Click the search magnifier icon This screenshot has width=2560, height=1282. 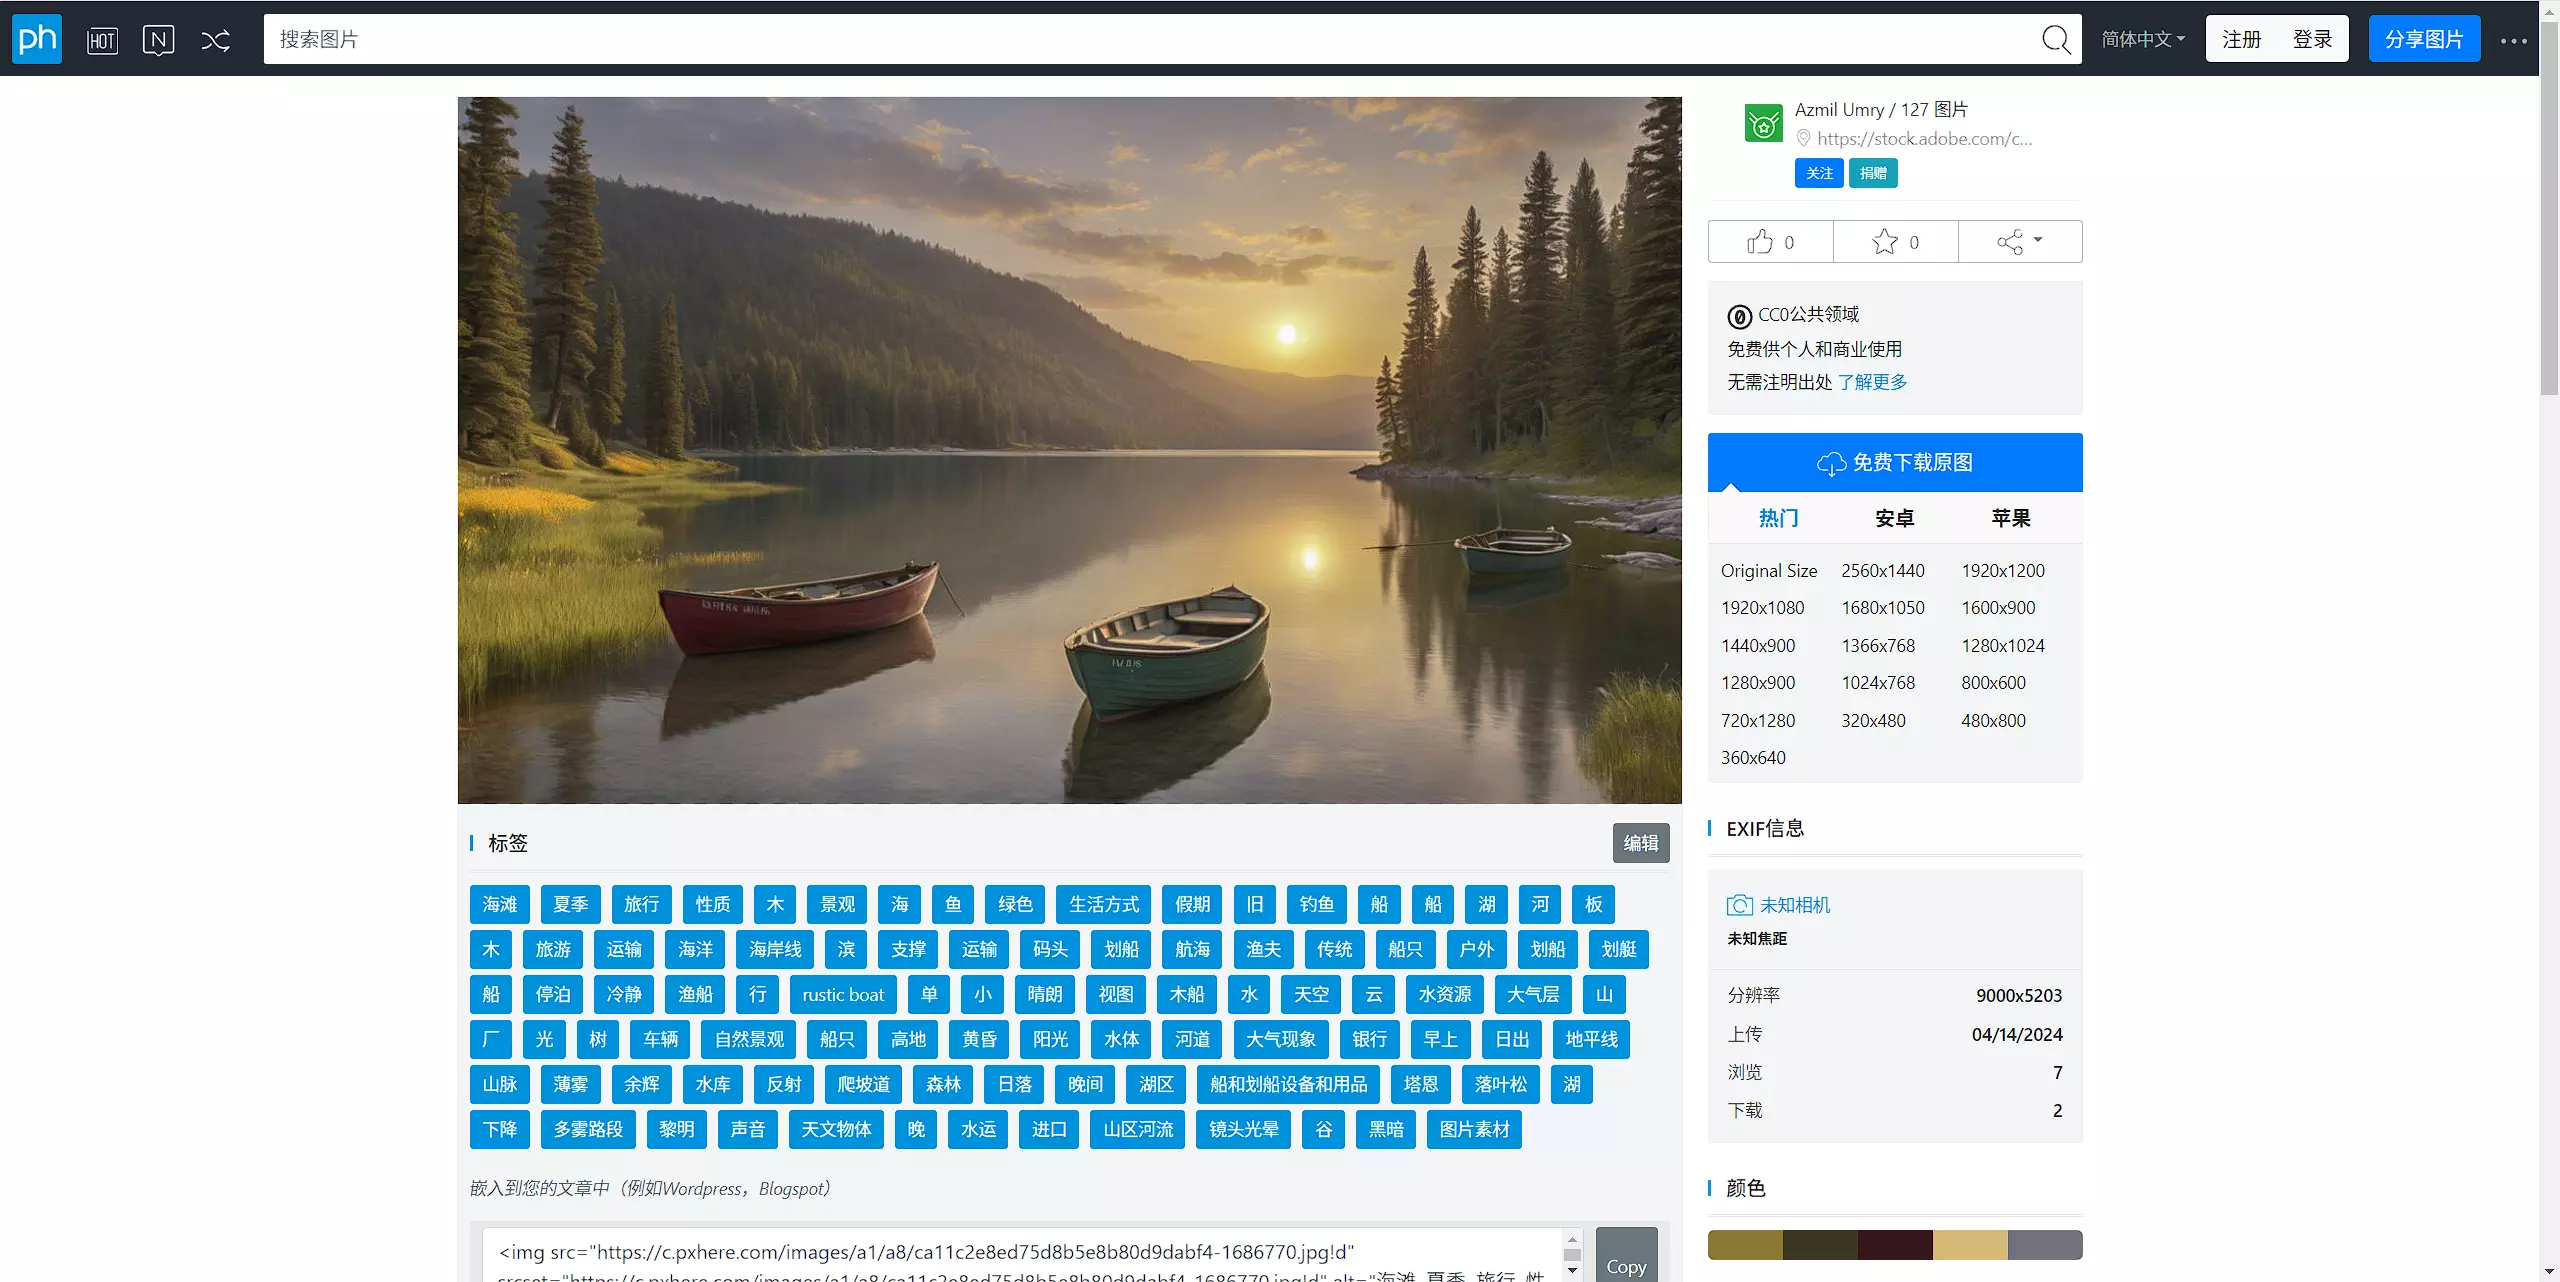(2055, 40)
